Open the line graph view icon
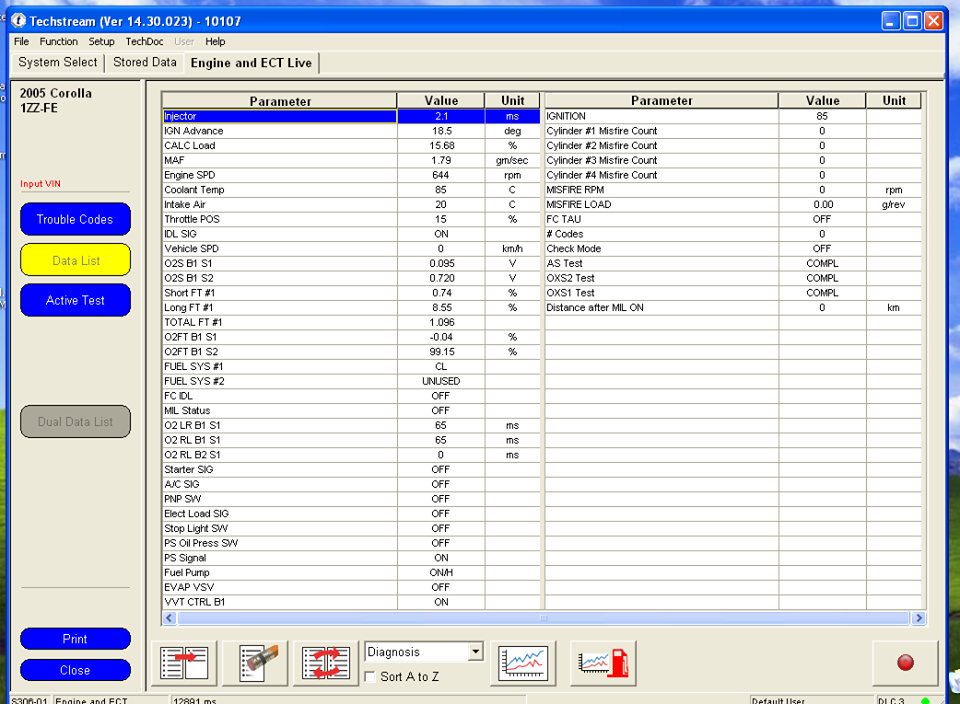The width and height of the screenshot is (960, 704). point(523,663)
